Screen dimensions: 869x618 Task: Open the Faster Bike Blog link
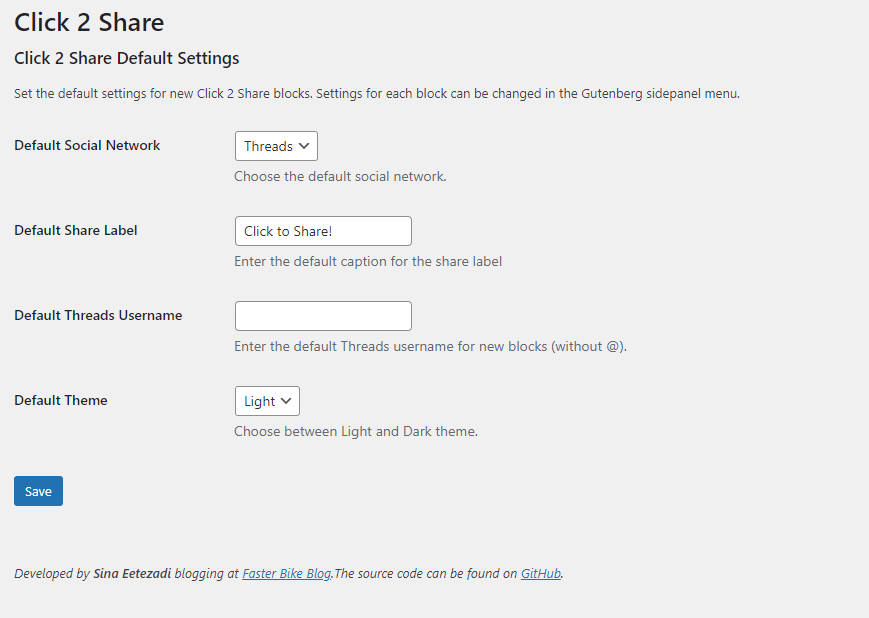(x=287, y=574)
